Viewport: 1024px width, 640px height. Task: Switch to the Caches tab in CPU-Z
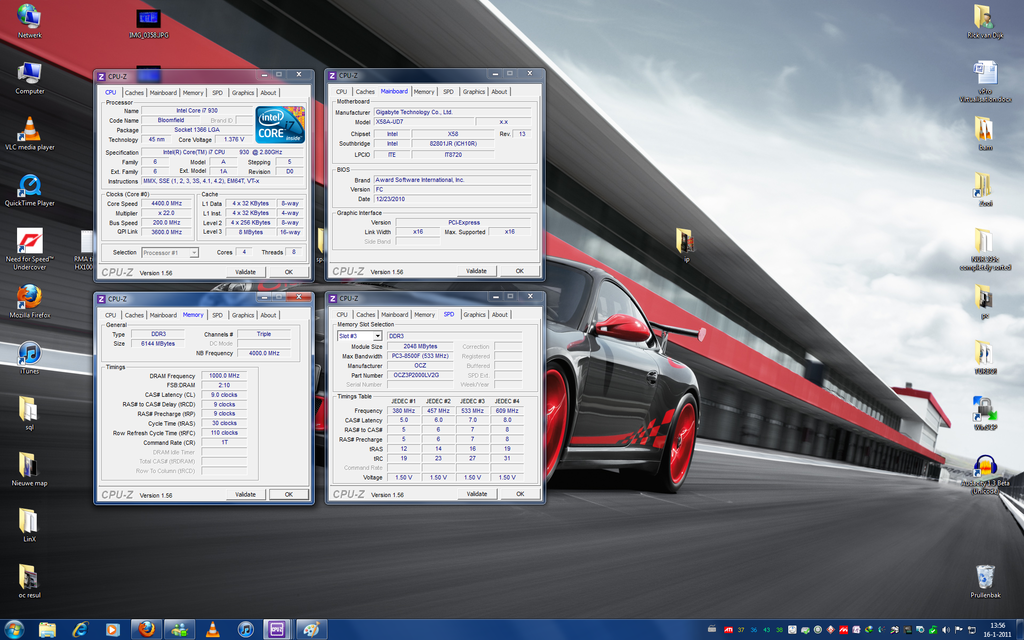[x=135, y=92]
